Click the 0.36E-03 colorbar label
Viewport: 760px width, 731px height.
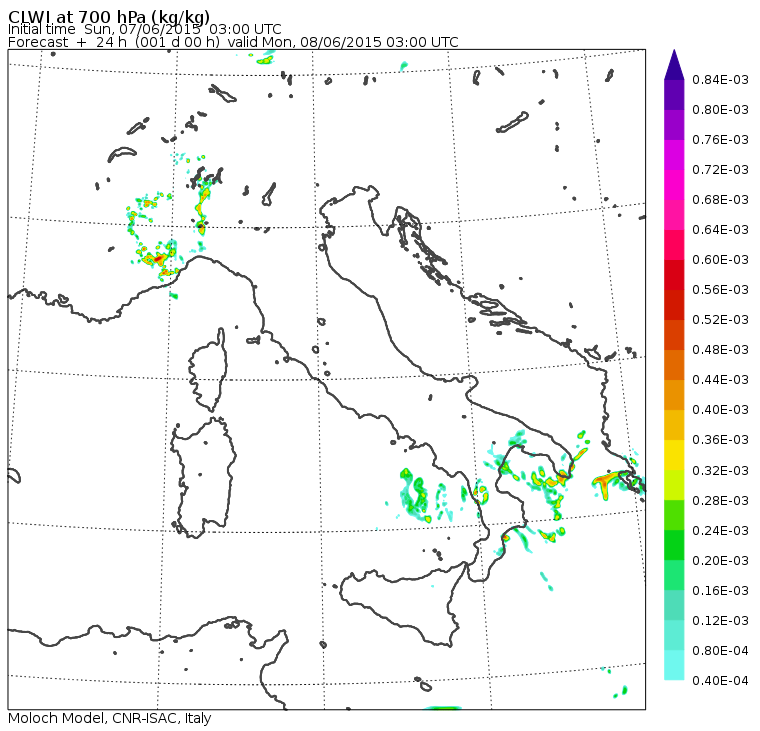coord(720,440)
